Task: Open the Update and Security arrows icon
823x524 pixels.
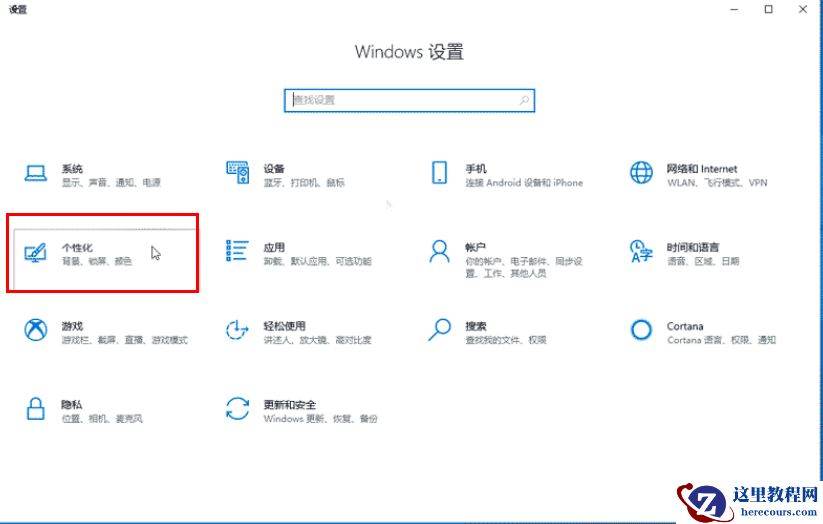Action: pos(237,408)
